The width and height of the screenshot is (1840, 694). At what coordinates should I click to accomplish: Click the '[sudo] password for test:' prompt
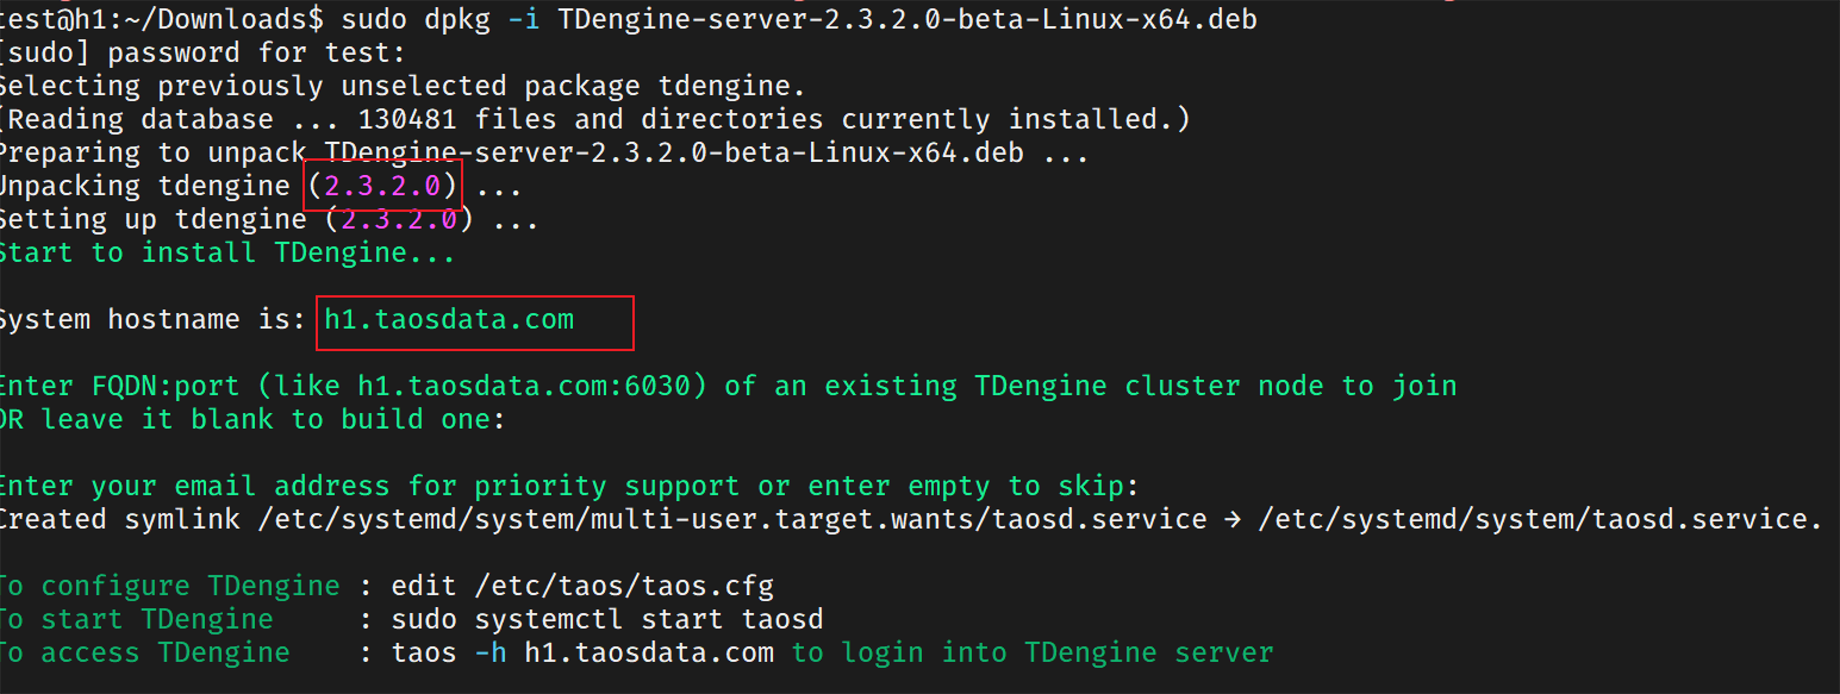(203, 53)
